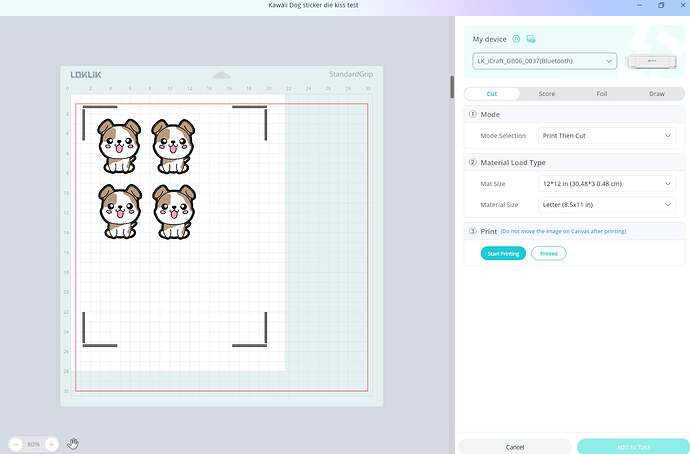Switch to the Foil tab
Image resolution: width=690 pixels, height=454 pixels.
pyautogui.click(x=602, y=93)
